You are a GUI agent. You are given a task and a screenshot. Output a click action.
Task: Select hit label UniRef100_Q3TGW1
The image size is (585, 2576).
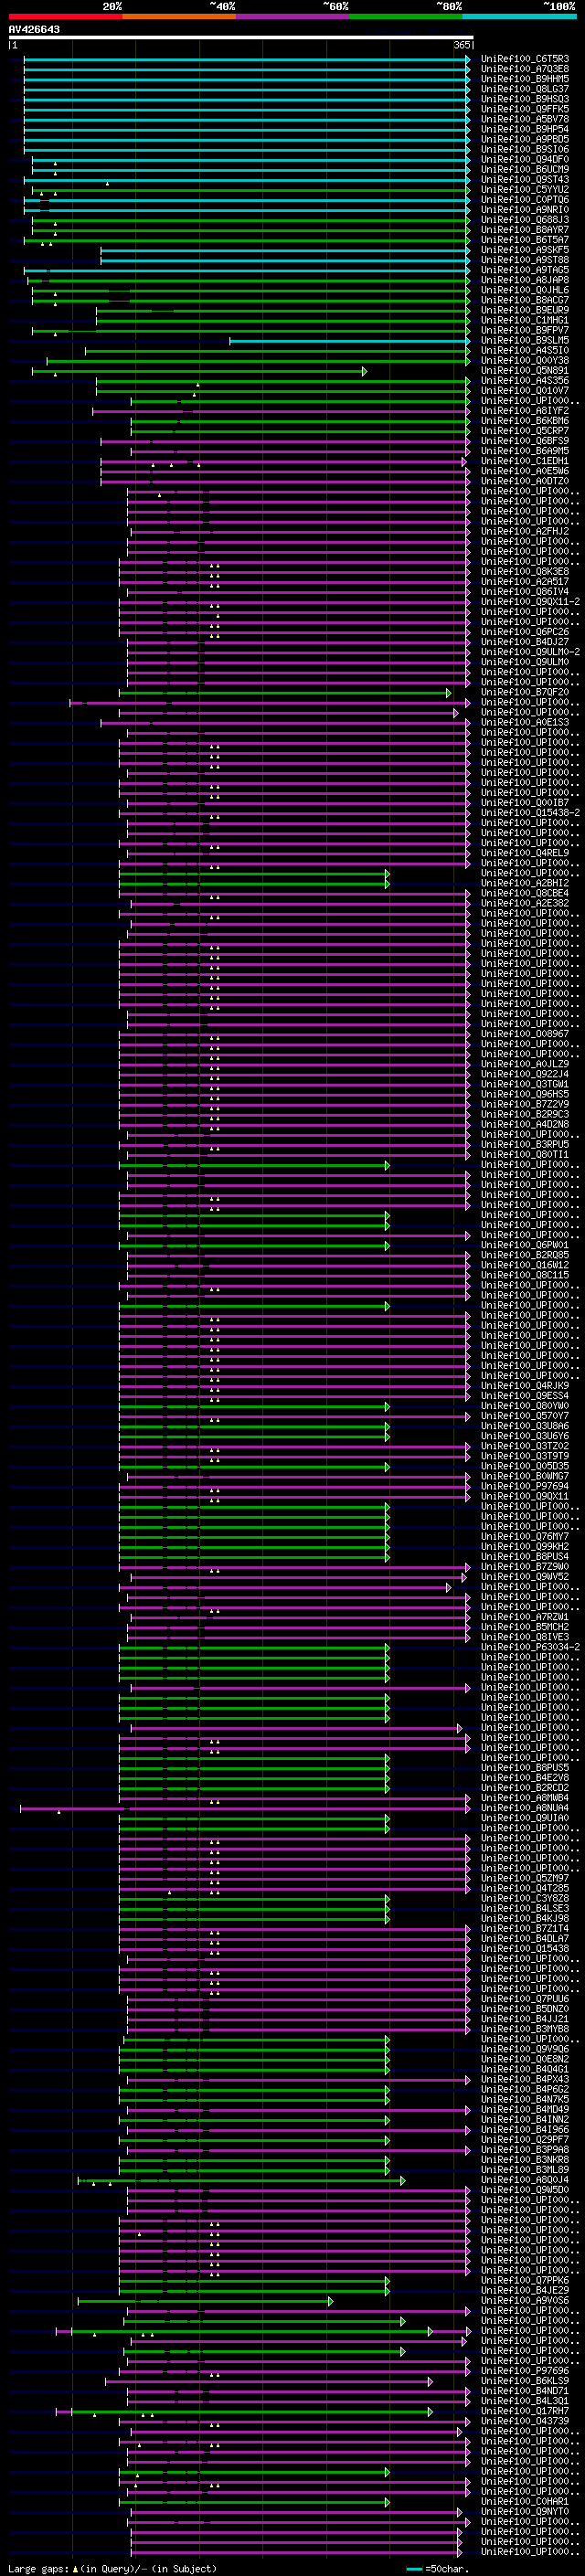[525, 1085]
